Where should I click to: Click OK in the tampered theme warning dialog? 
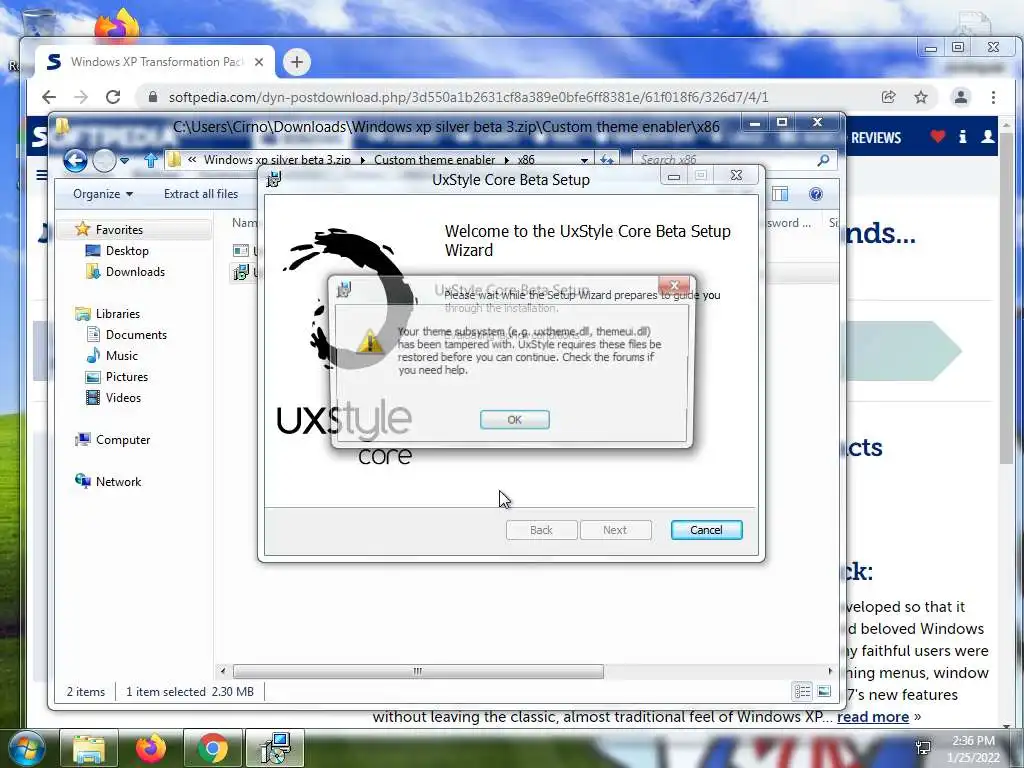(515, 419)
